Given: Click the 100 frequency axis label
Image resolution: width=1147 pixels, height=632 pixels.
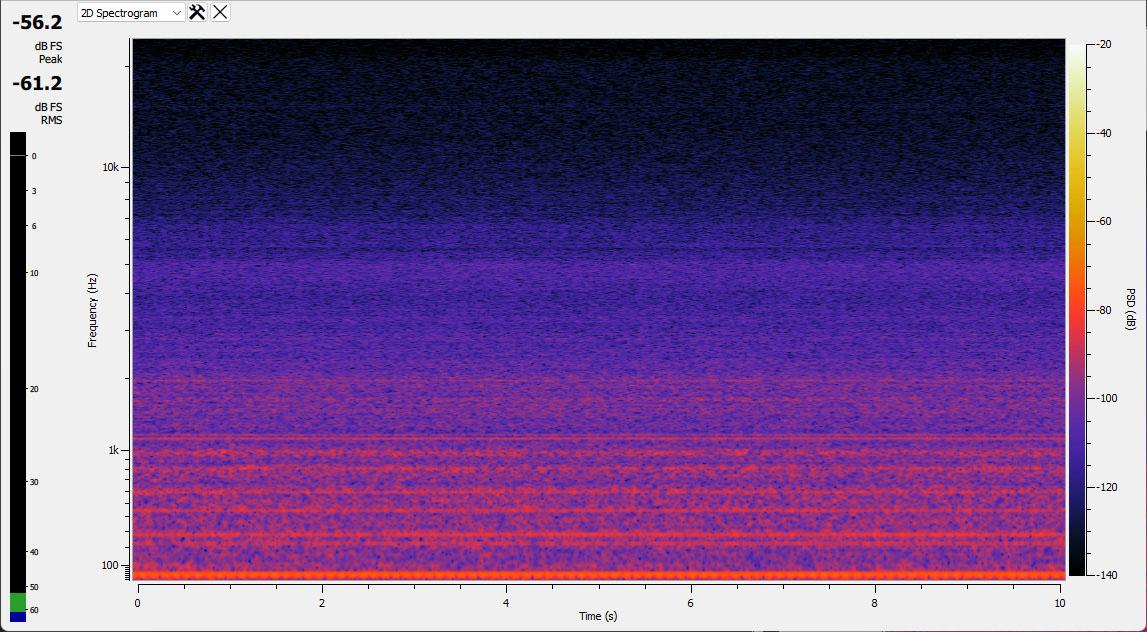Looking at the screenshot, I should [x=111, y=566].
